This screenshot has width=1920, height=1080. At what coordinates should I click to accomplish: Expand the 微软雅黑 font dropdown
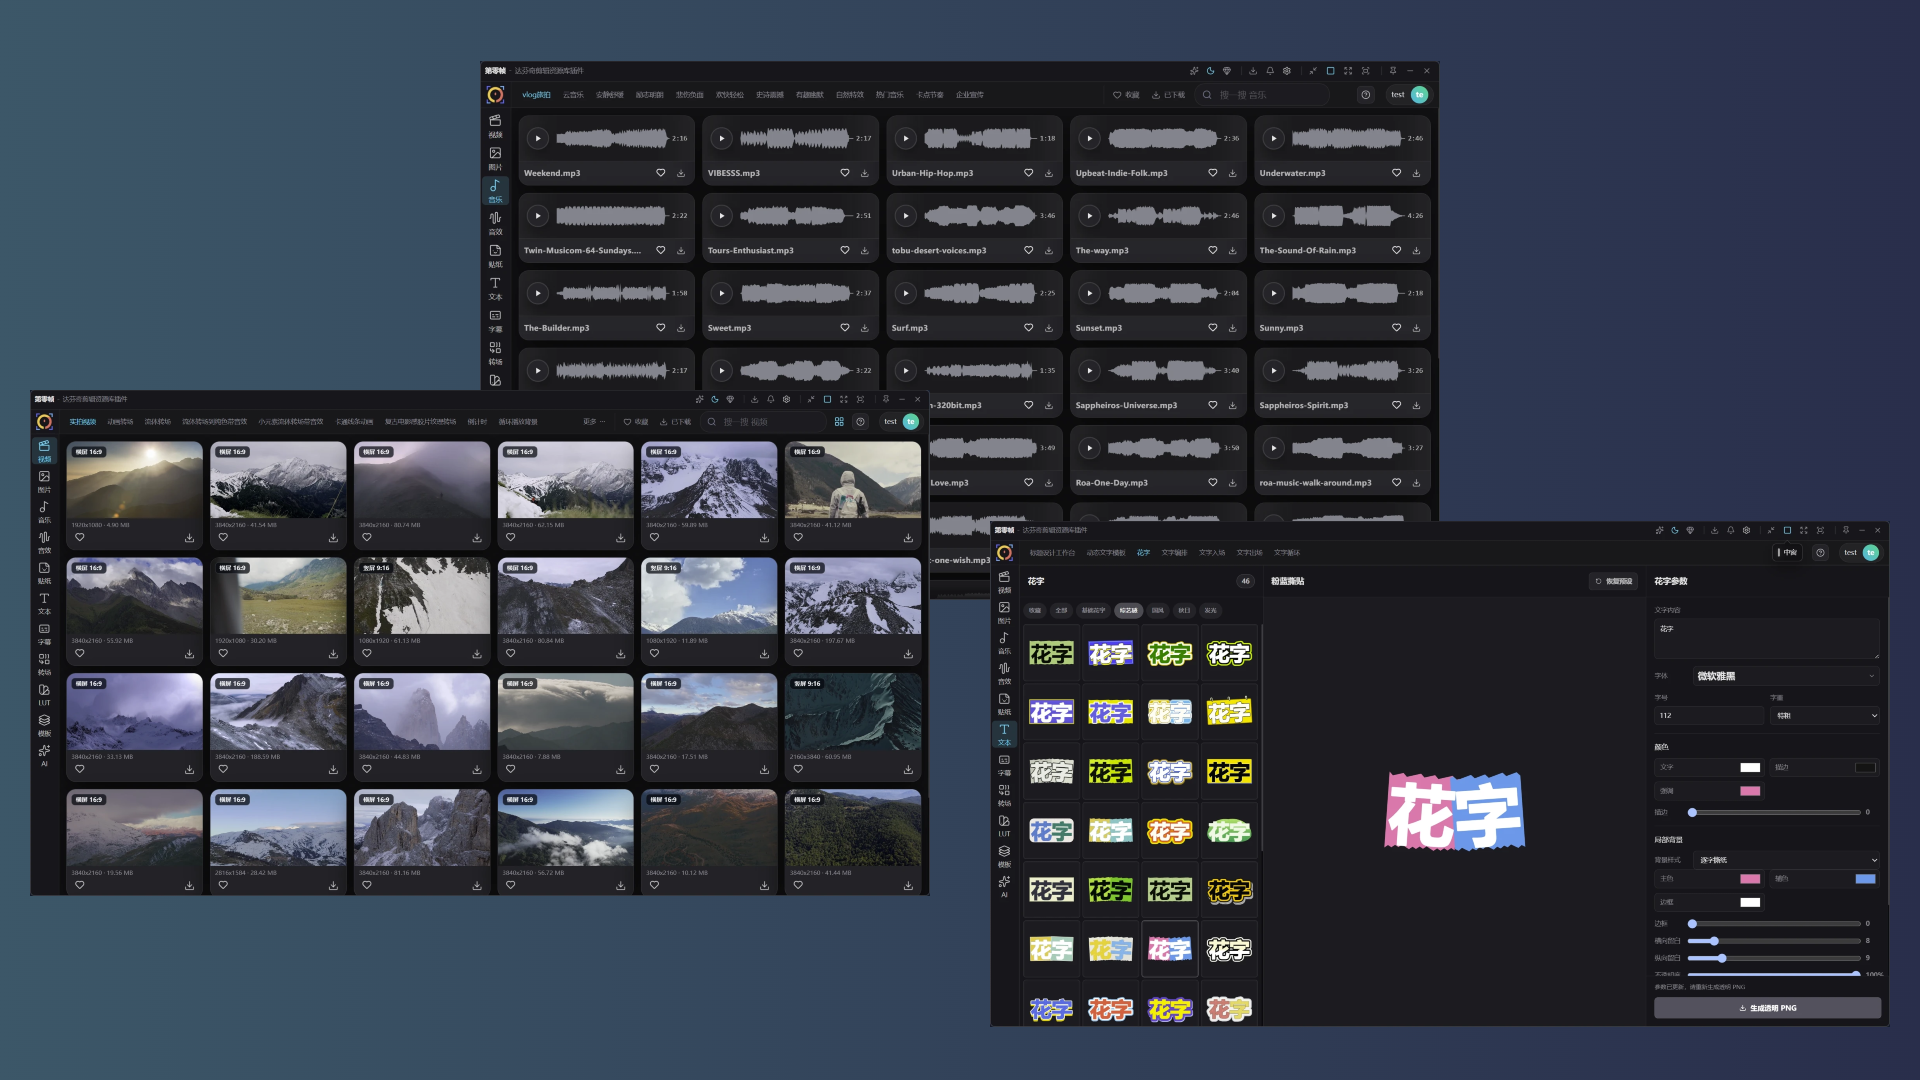pyautogui.click(x=1786, y=676)
